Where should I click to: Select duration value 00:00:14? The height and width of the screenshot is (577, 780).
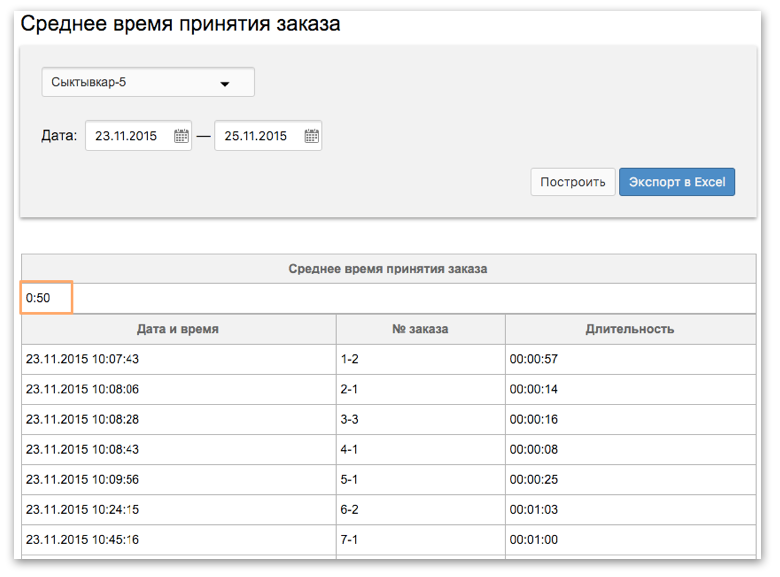[534, 389]
